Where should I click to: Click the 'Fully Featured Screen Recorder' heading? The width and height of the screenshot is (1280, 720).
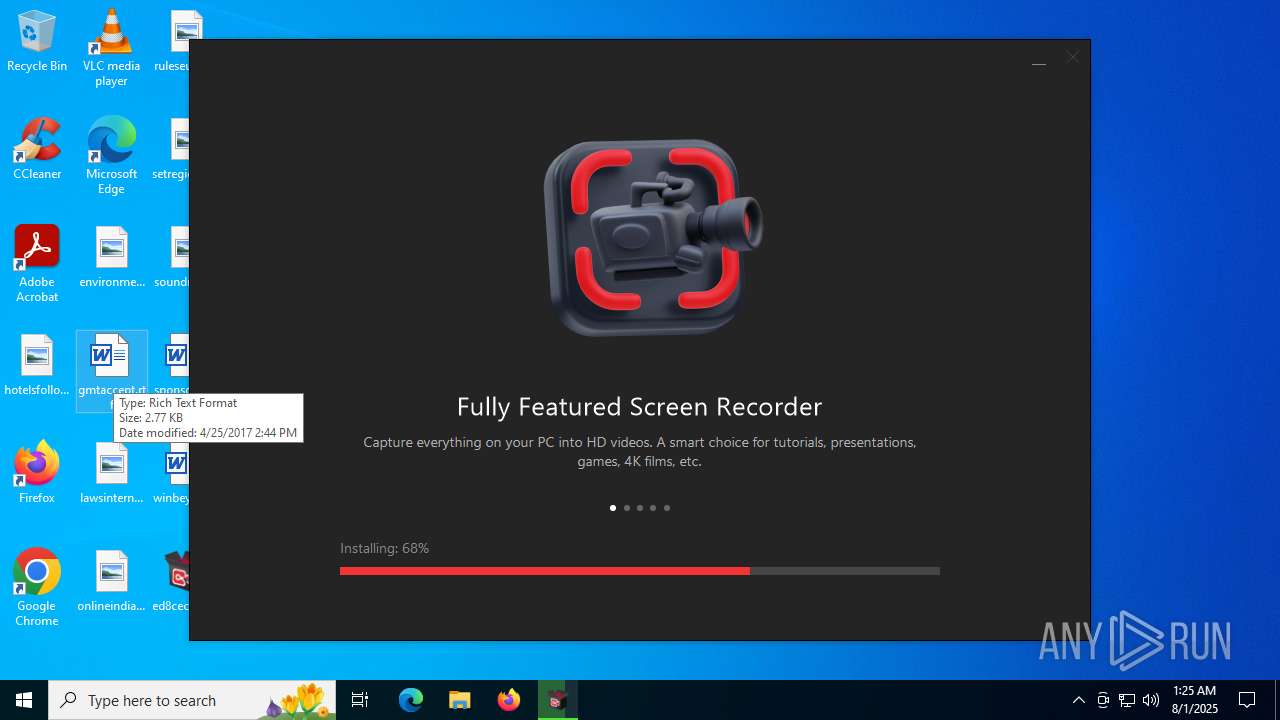coord(640,407)
